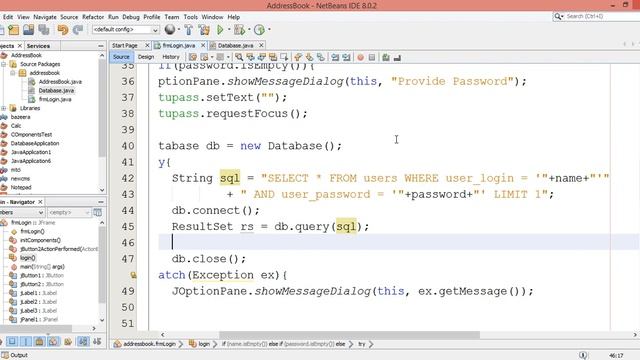This screenshot has width=640, height=360.
Task: Open the Navigator Members view dropdown
Action: click(22, 212)
